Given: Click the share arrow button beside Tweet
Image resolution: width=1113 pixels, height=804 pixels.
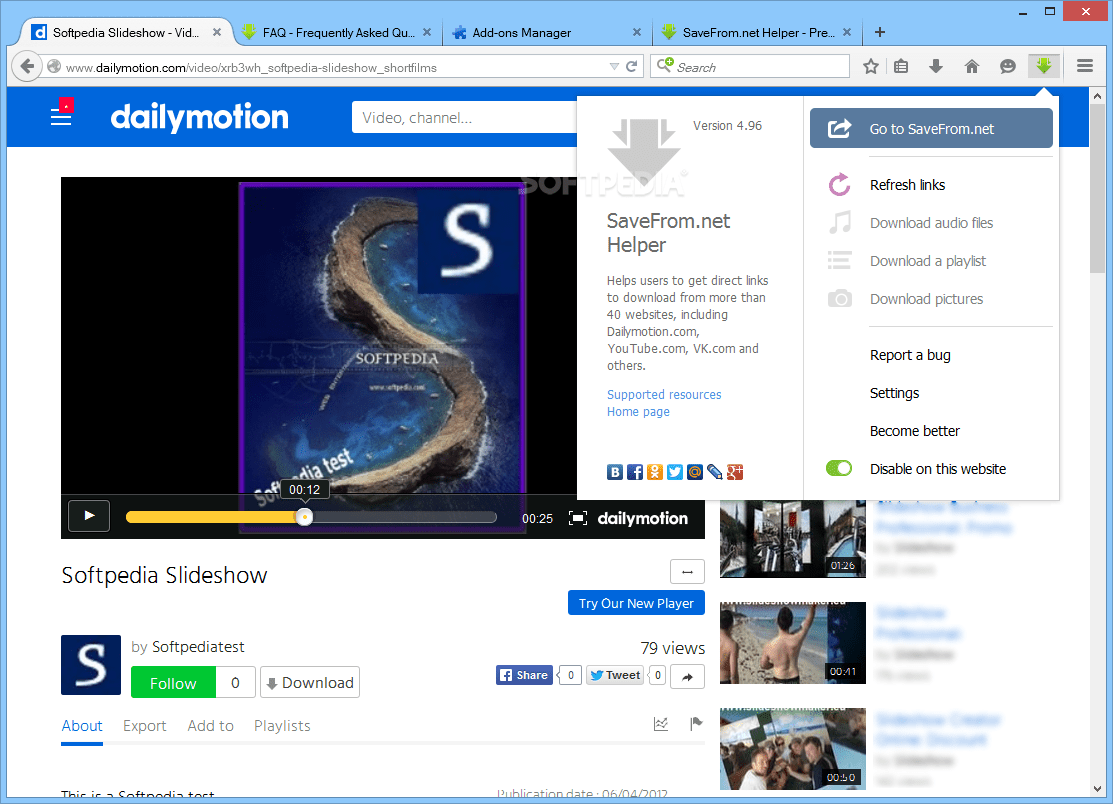Looking at the screenshot, I should point(687,676).
